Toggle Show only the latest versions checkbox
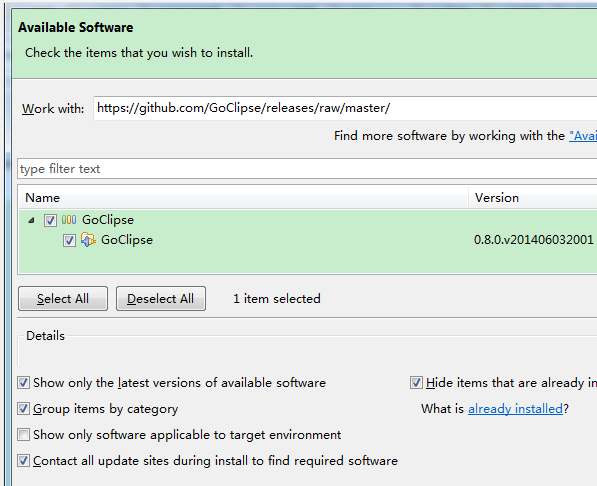597x486 pixels. [24, 382]
